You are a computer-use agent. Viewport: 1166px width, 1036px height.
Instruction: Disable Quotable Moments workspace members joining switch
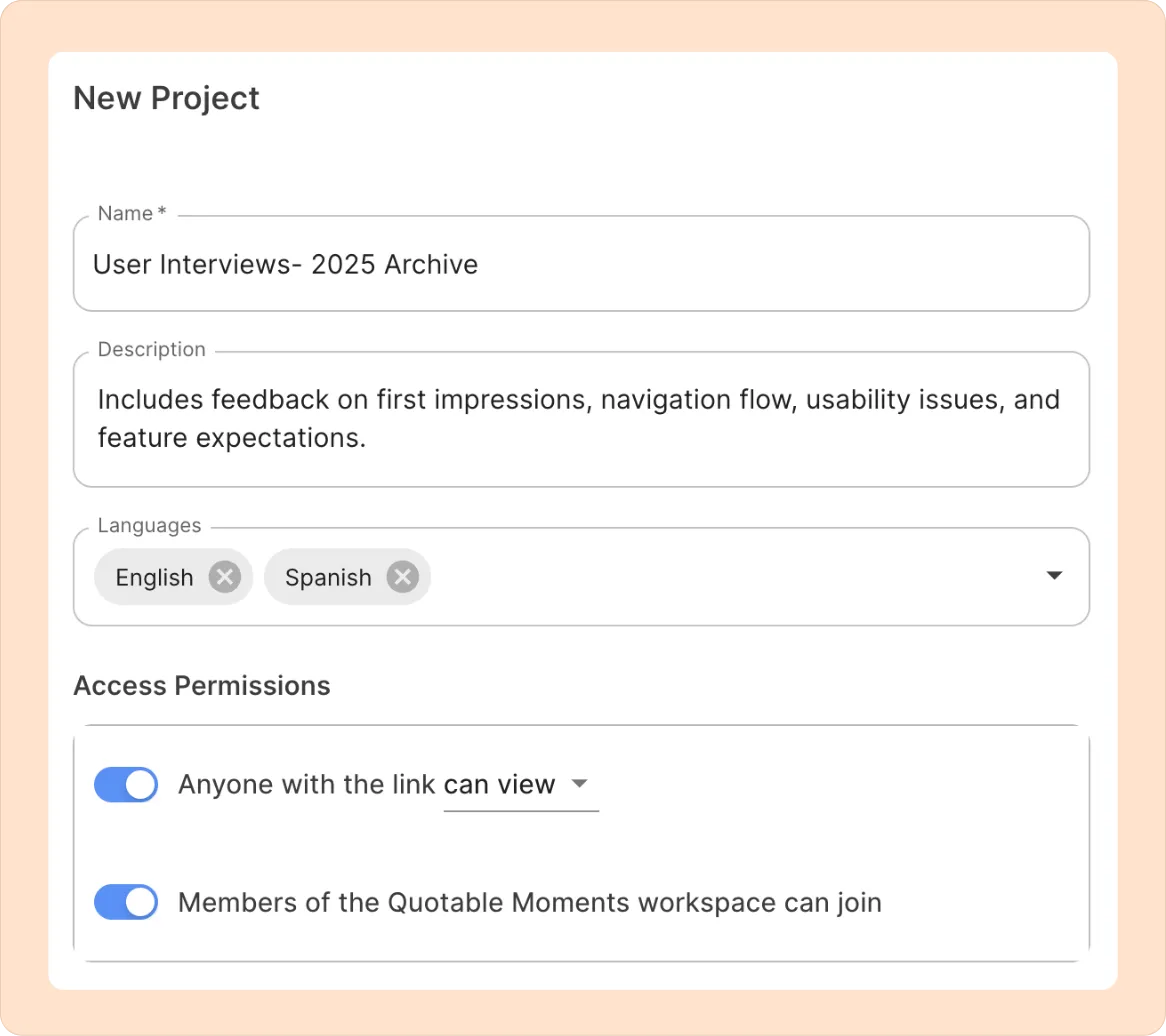(x=126, y=903)
